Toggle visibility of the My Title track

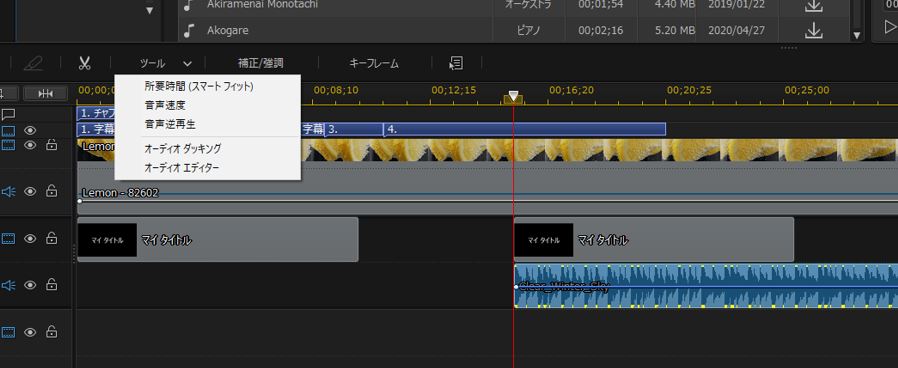point(30,238)
